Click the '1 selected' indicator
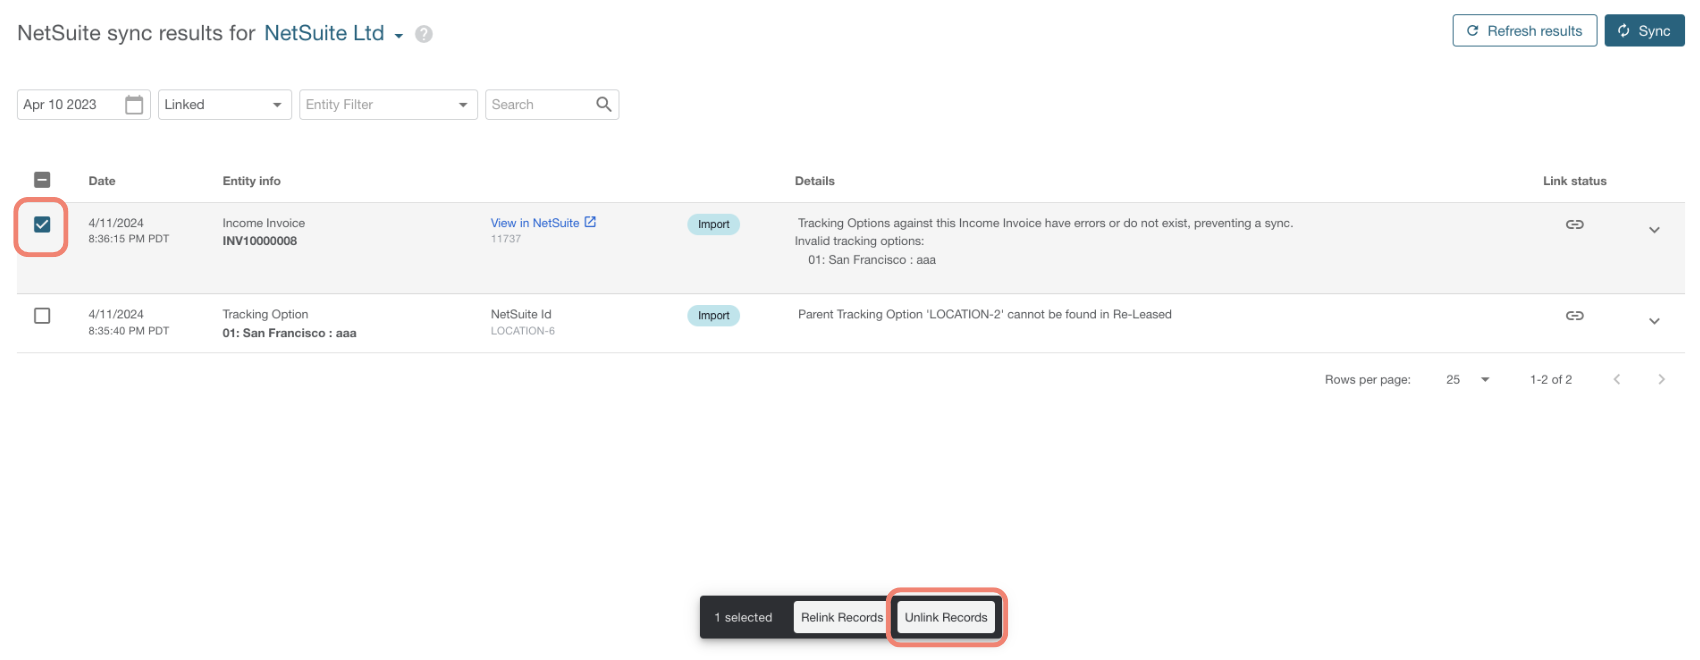The width and height of the screenshot is (1700, 660). 743,618
